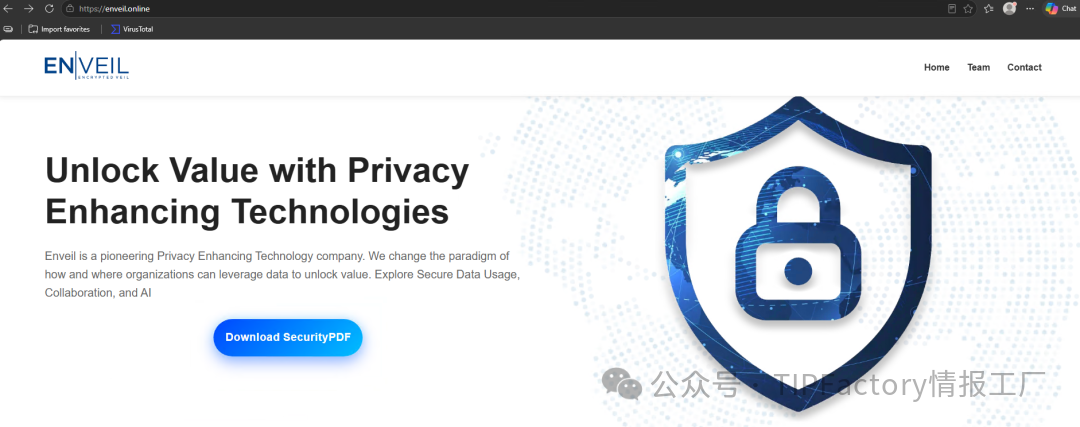
Task: Click the Enveil logo in header
Action: click(x=86, y=67)
